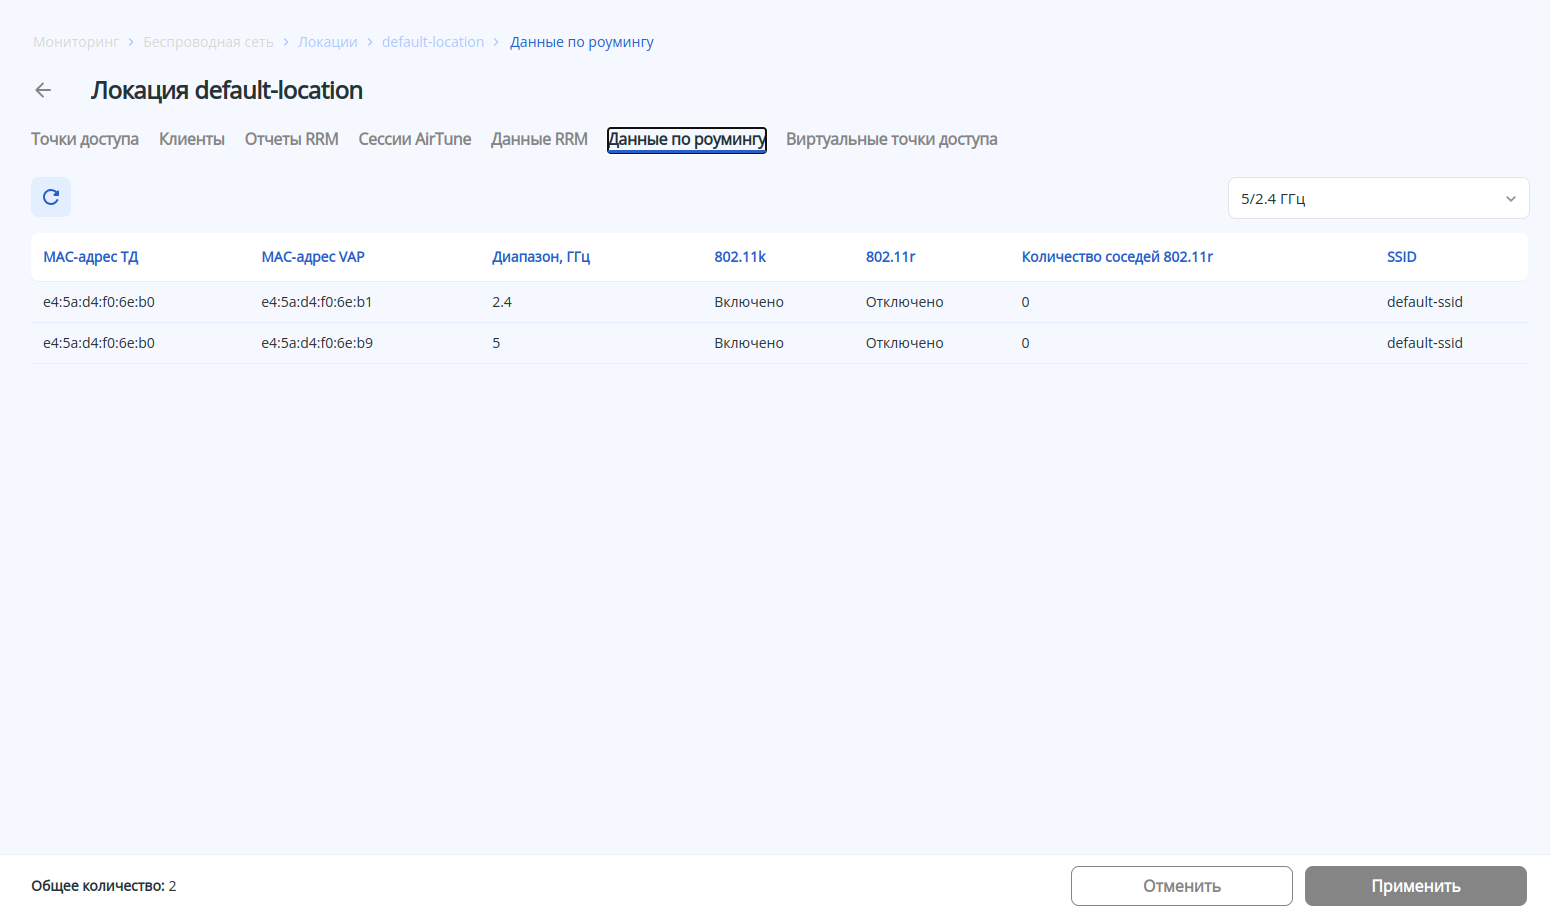Click the Мониторинг breadcrumb

(76, 42)
